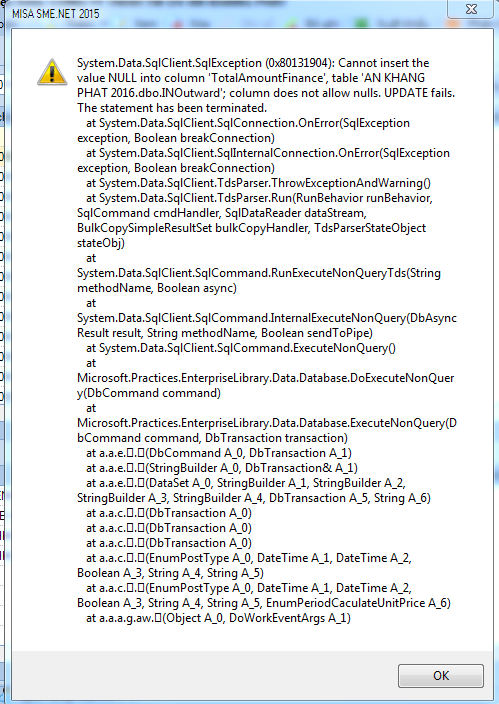Click the TdsParser.Run(RunBehavior runBehavior line
Screen dimensions: 499x704
(x=259, y=198)
